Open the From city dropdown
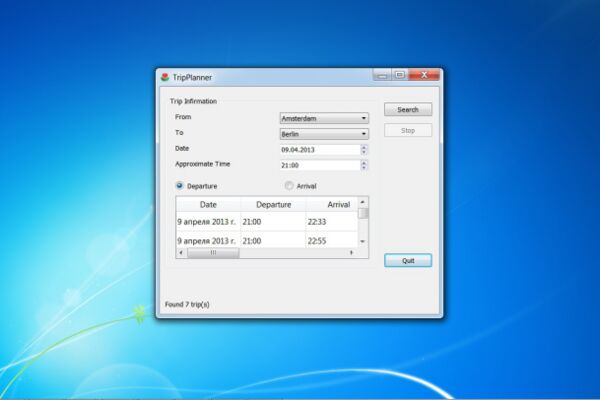This screenshot has height=400, width=600. coord(324,118)
